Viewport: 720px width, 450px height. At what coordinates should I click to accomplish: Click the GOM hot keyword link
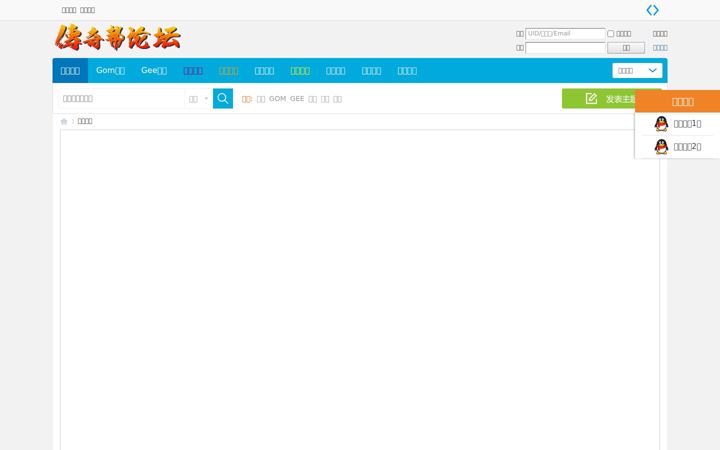point(277,99)
